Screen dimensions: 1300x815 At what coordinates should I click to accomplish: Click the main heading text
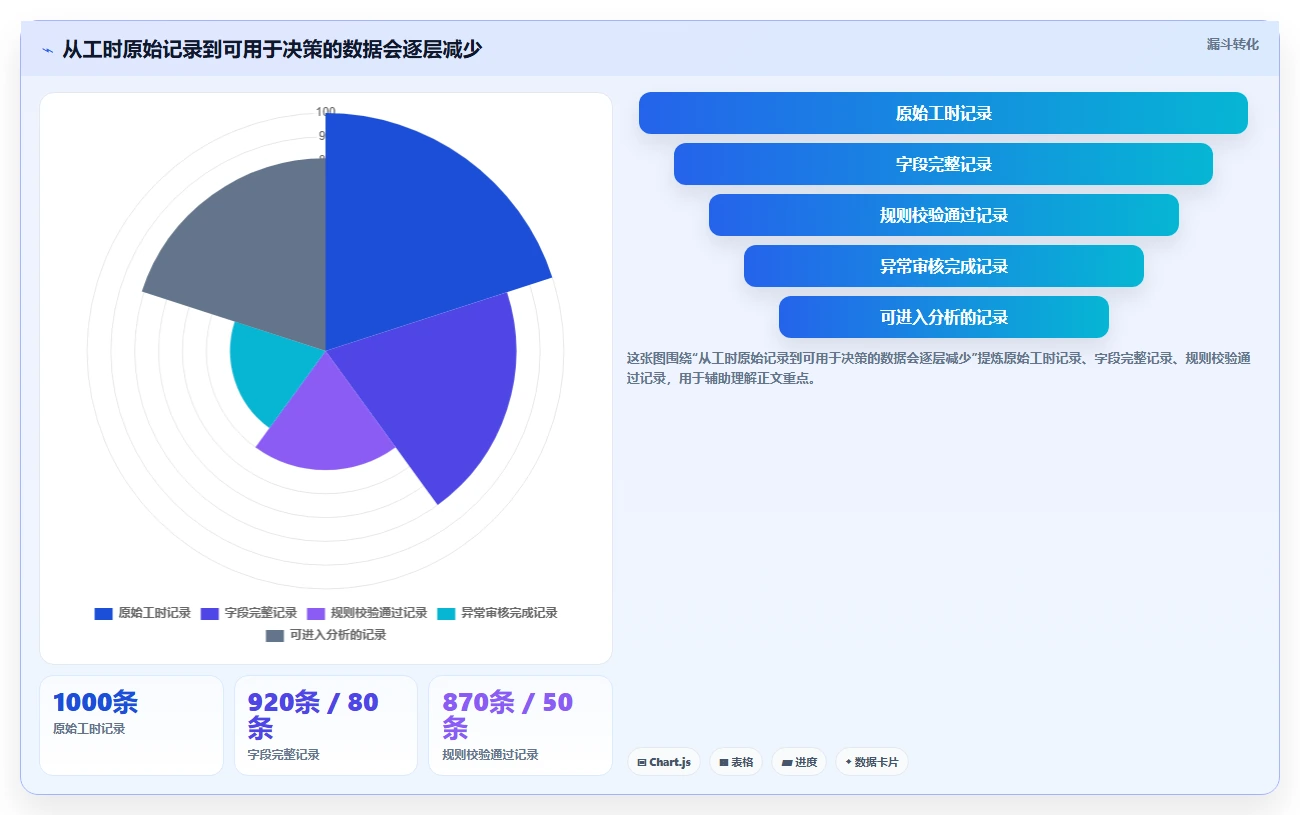click(272, 49)
